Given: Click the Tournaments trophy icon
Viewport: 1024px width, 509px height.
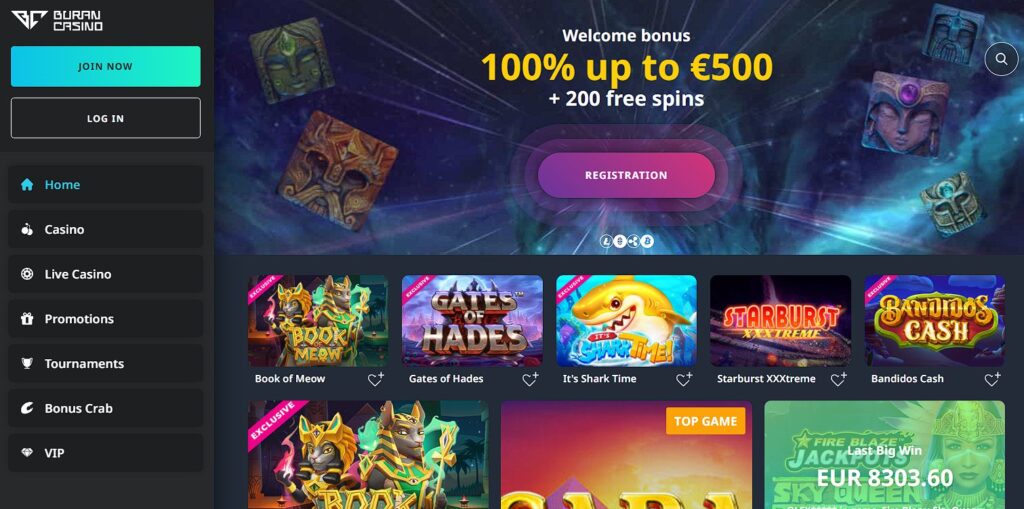Looking at the screenshot, I should (x=27, y=363).
